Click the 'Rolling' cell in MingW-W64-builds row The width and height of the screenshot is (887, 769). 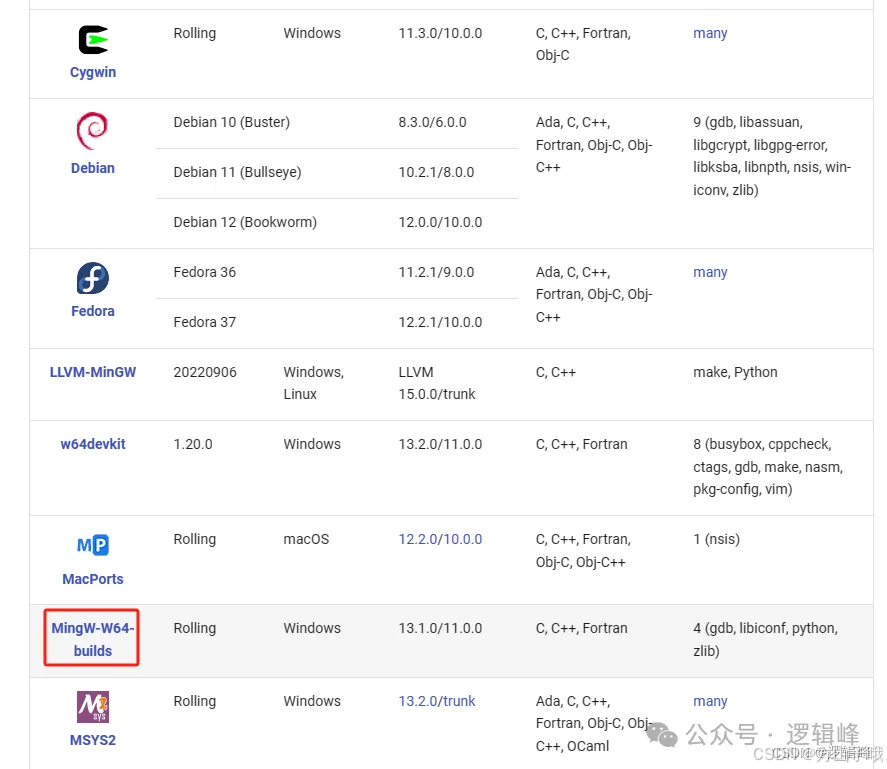[195, 628]
